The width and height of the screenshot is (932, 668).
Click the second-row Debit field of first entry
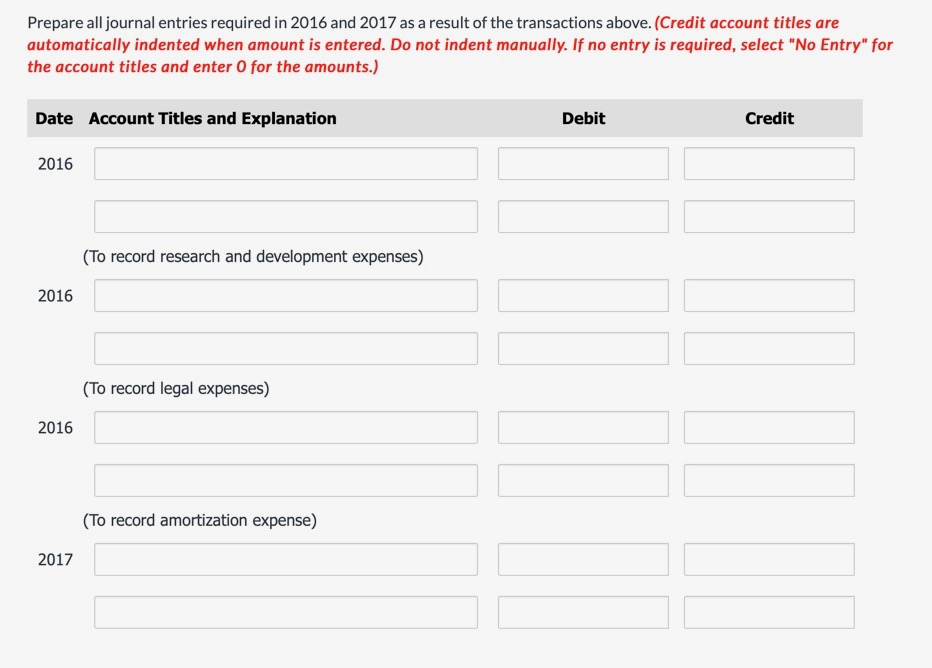click(x=582, y=215)
